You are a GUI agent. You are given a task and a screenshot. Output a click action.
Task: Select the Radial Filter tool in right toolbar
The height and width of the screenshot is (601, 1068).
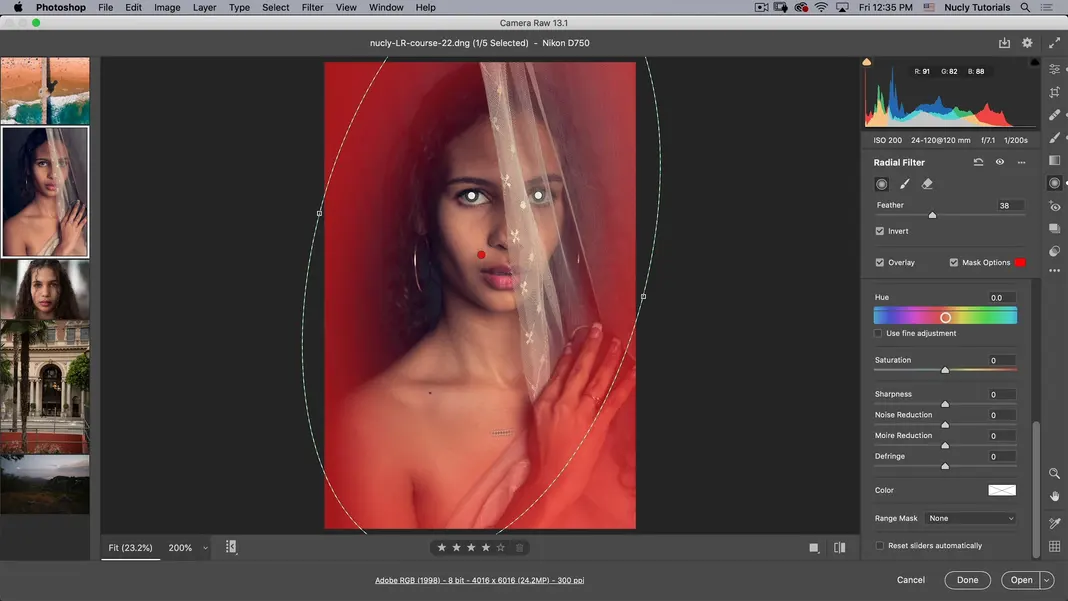1054,183
